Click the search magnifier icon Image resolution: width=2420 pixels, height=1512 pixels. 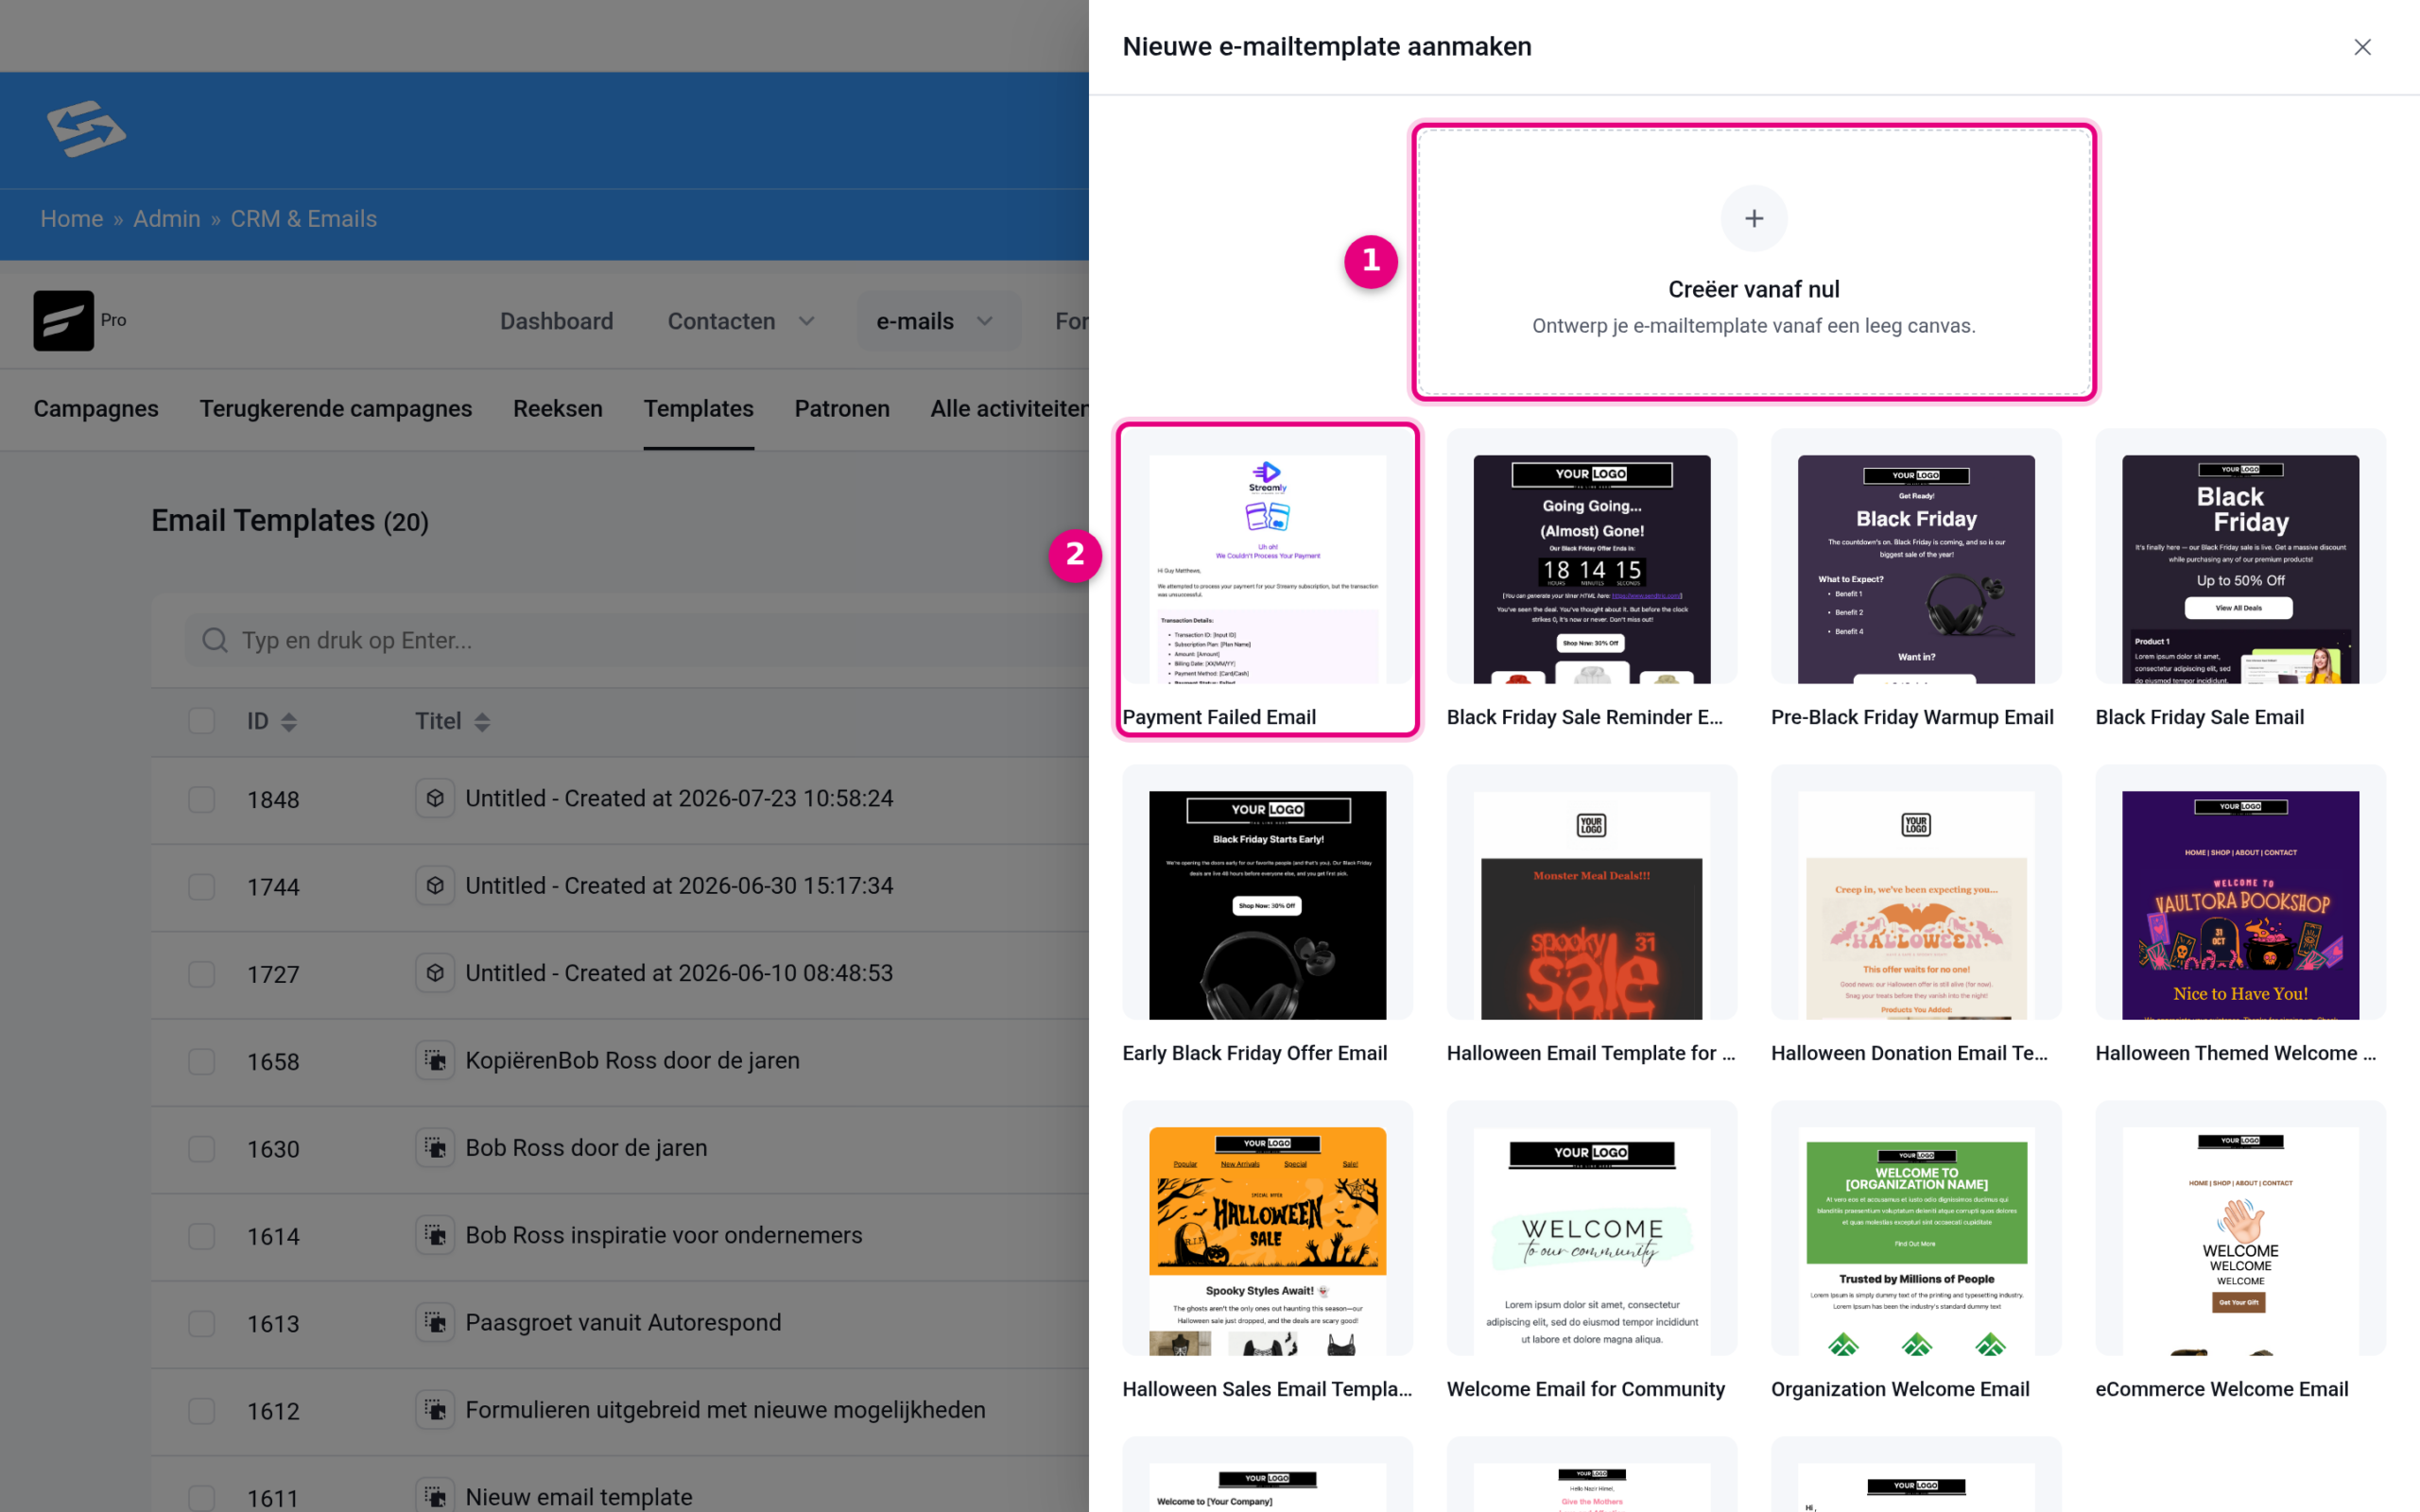214,640
